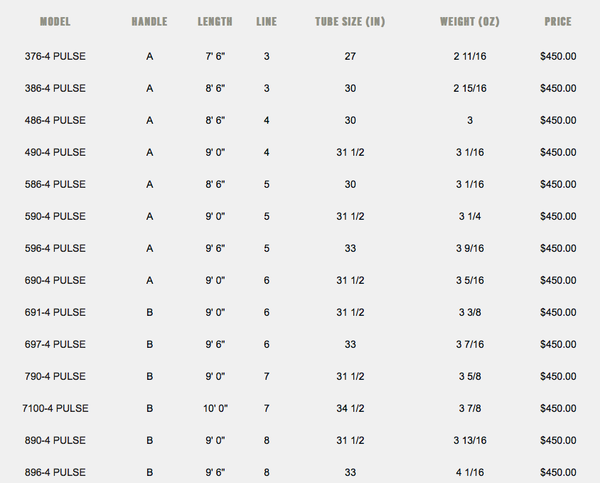Click the 896-4 PULSE price
600x483 pixels.
[x=558, y=472]
